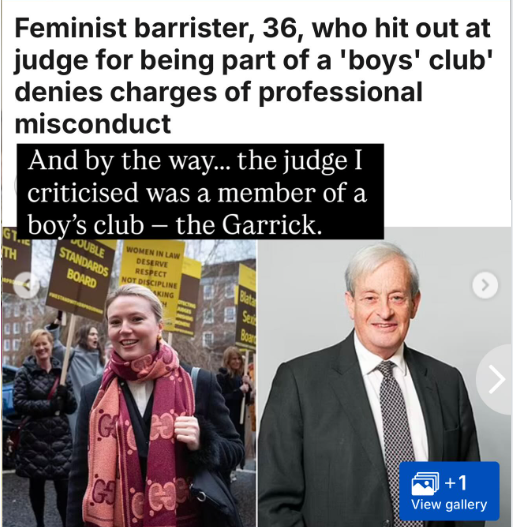Click the woman in the black puffer jacket
Screen dimensions: 514x527
tap(43, 413)
